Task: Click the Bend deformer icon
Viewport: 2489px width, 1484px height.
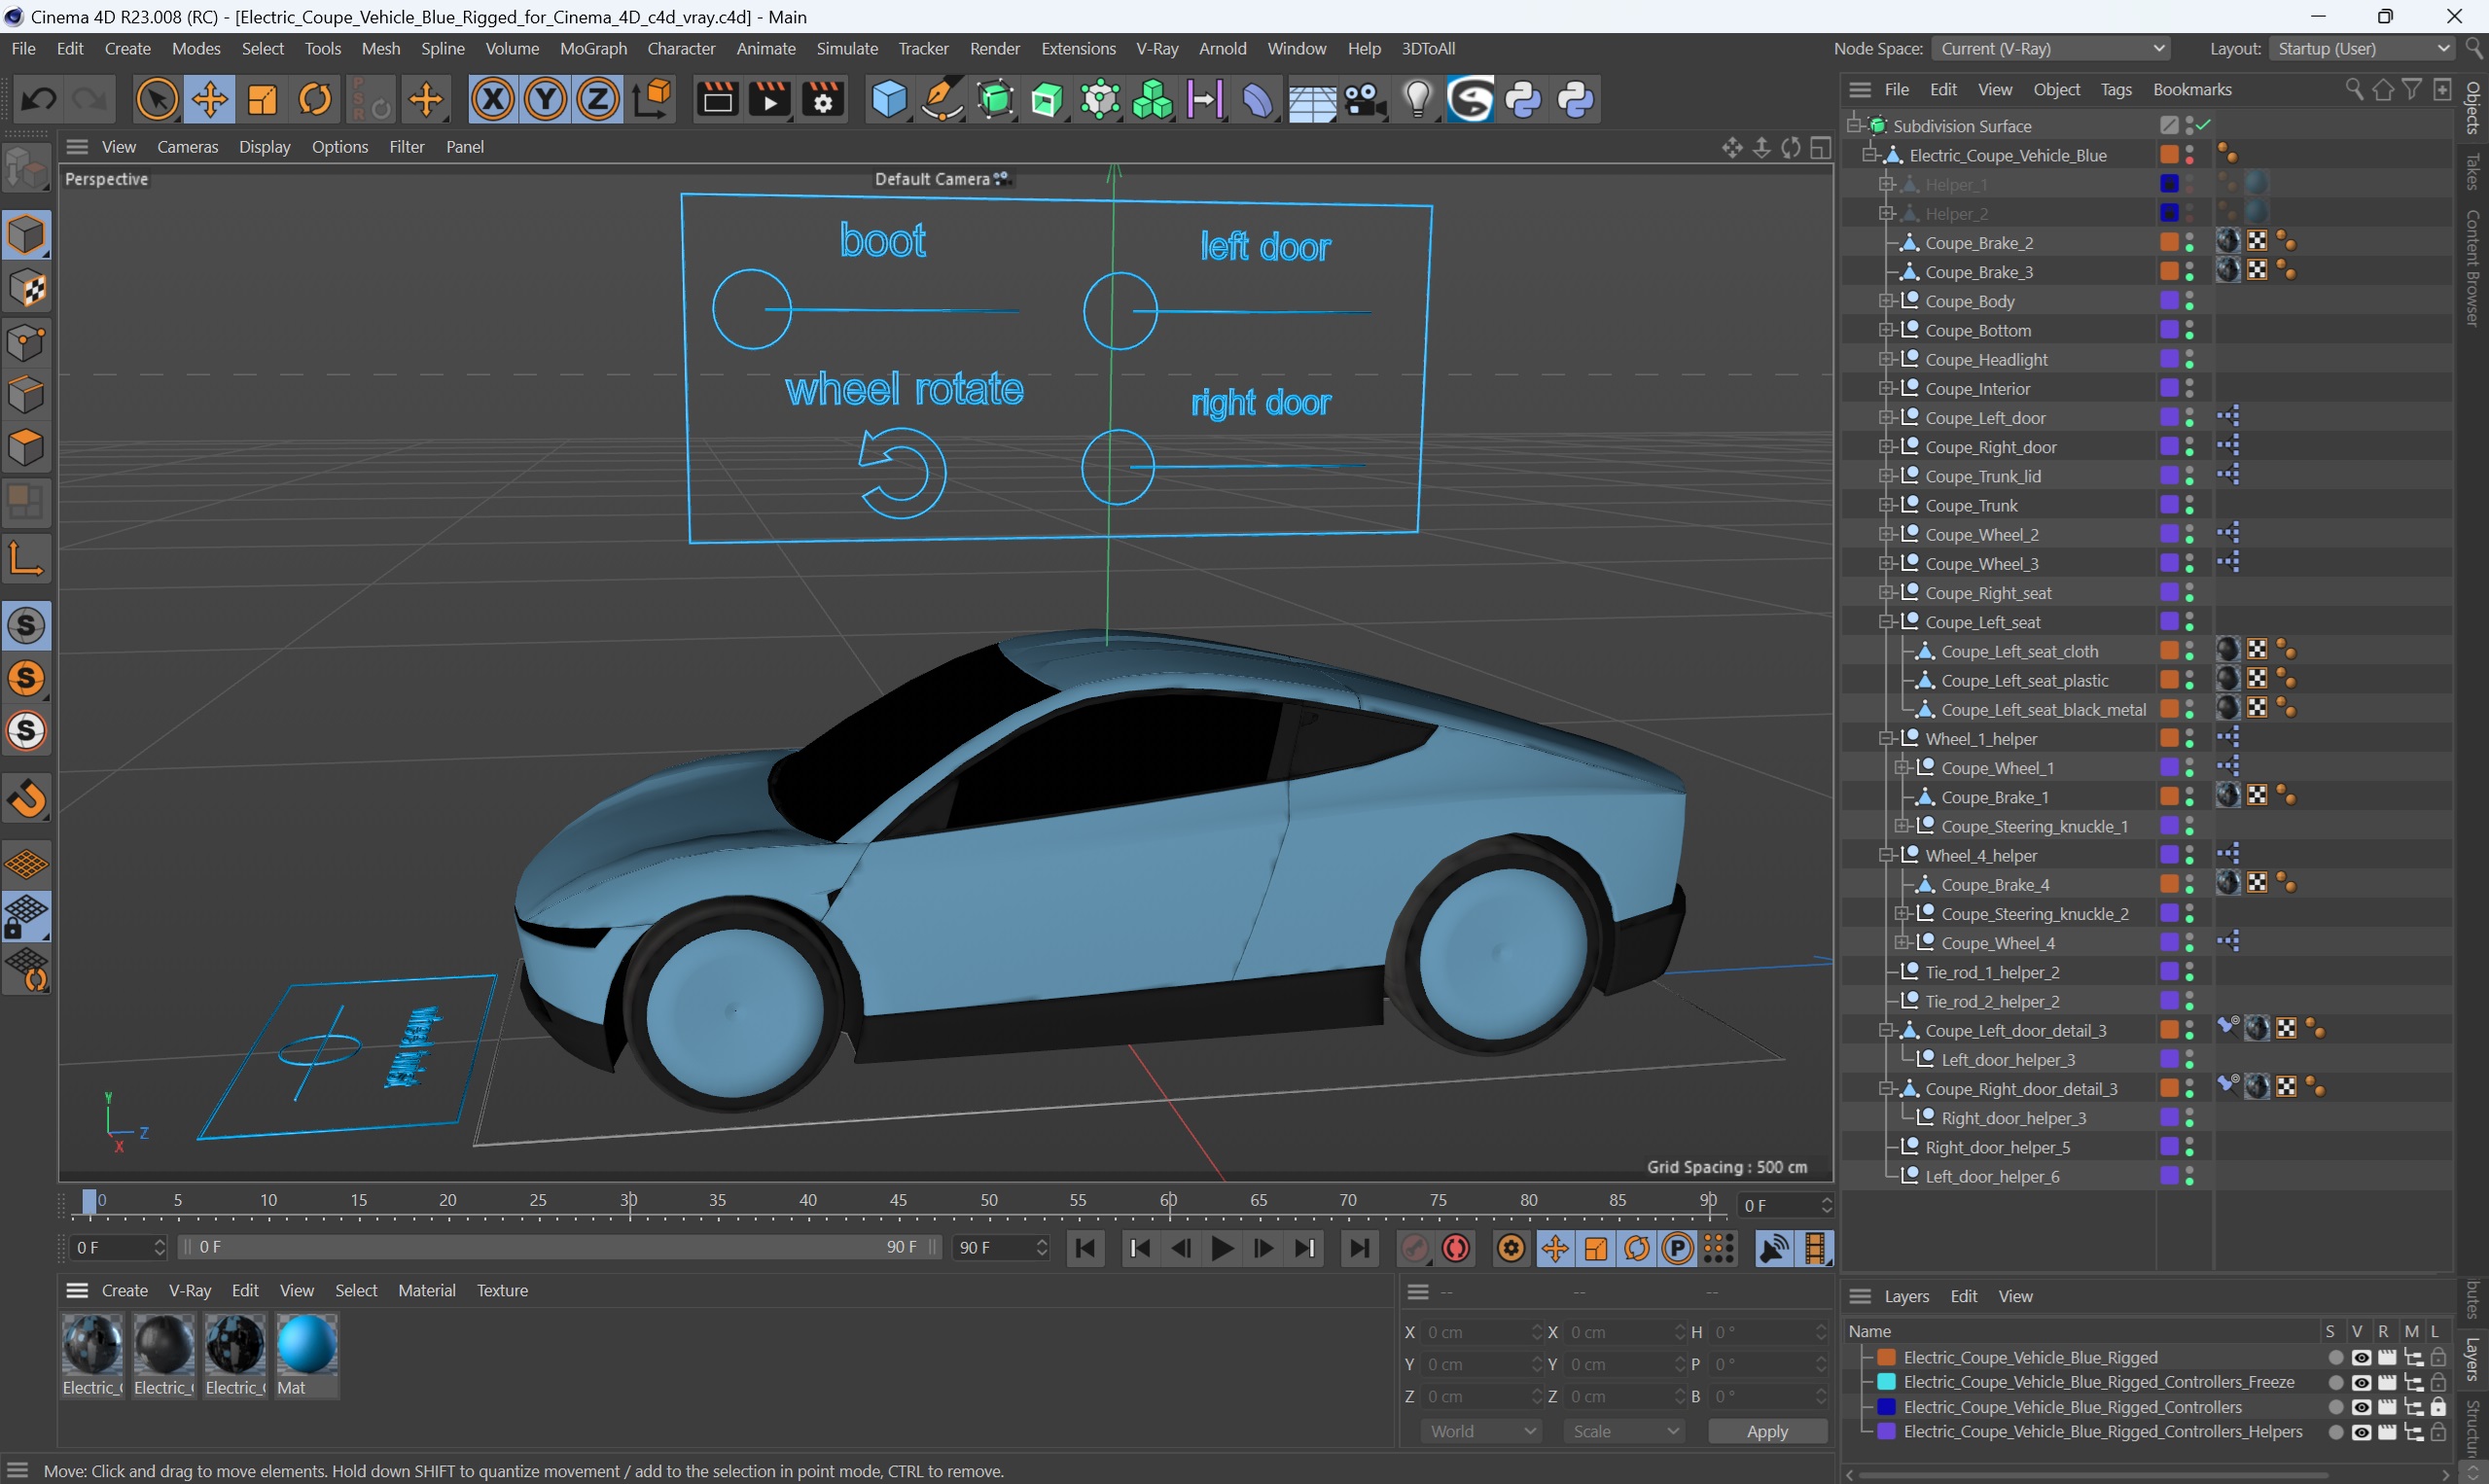Action: [x=1258, y=99]
